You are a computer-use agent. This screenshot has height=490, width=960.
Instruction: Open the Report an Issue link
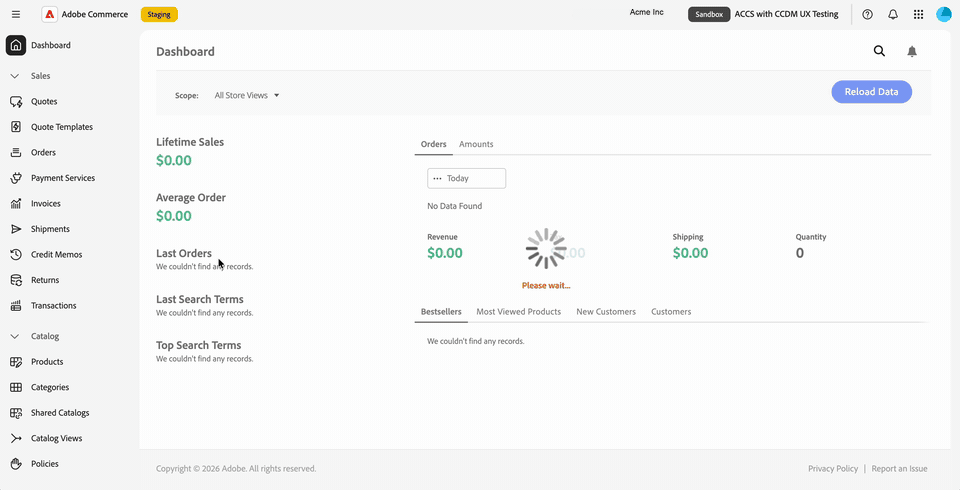(x=899, y=469)
